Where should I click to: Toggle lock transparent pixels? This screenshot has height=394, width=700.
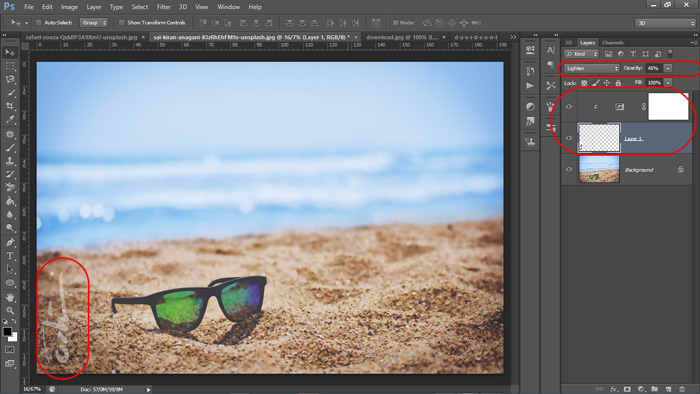point(584,83)
